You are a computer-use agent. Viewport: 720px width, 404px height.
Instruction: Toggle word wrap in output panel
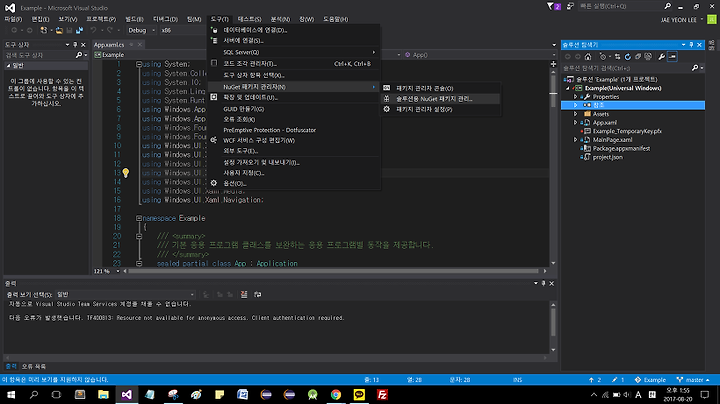point(258,294)
